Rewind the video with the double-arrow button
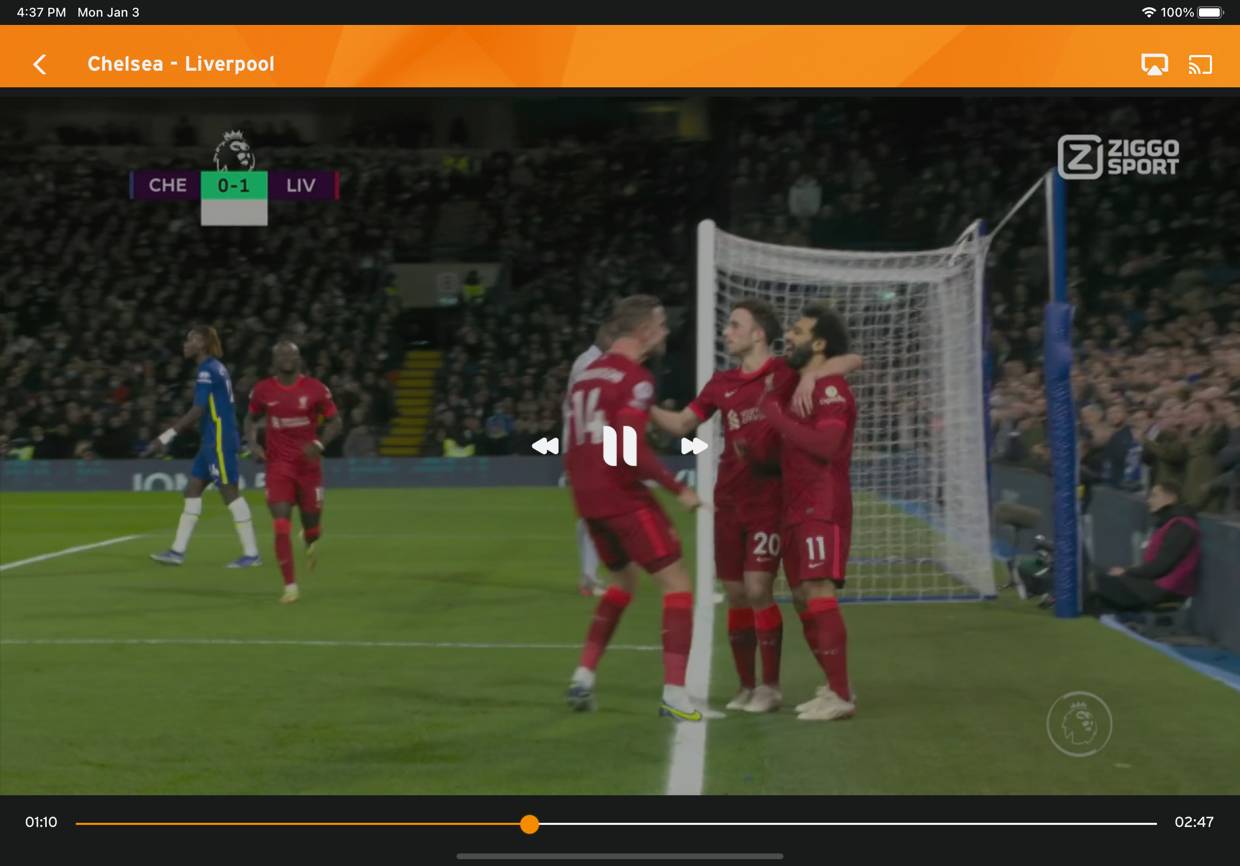 pos(545,446)
